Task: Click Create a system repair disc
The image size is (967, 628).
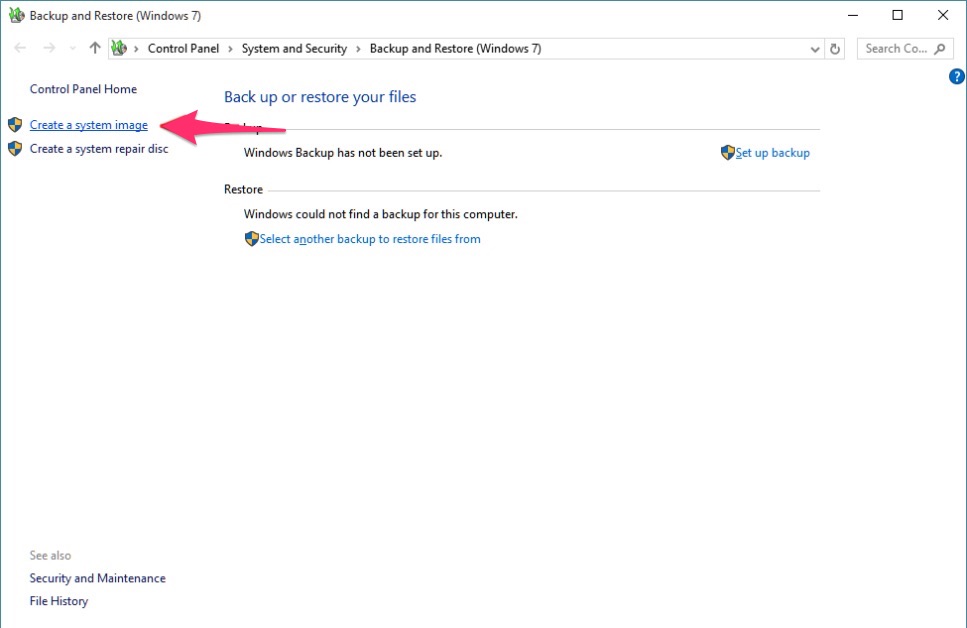Action: (99, 149)
